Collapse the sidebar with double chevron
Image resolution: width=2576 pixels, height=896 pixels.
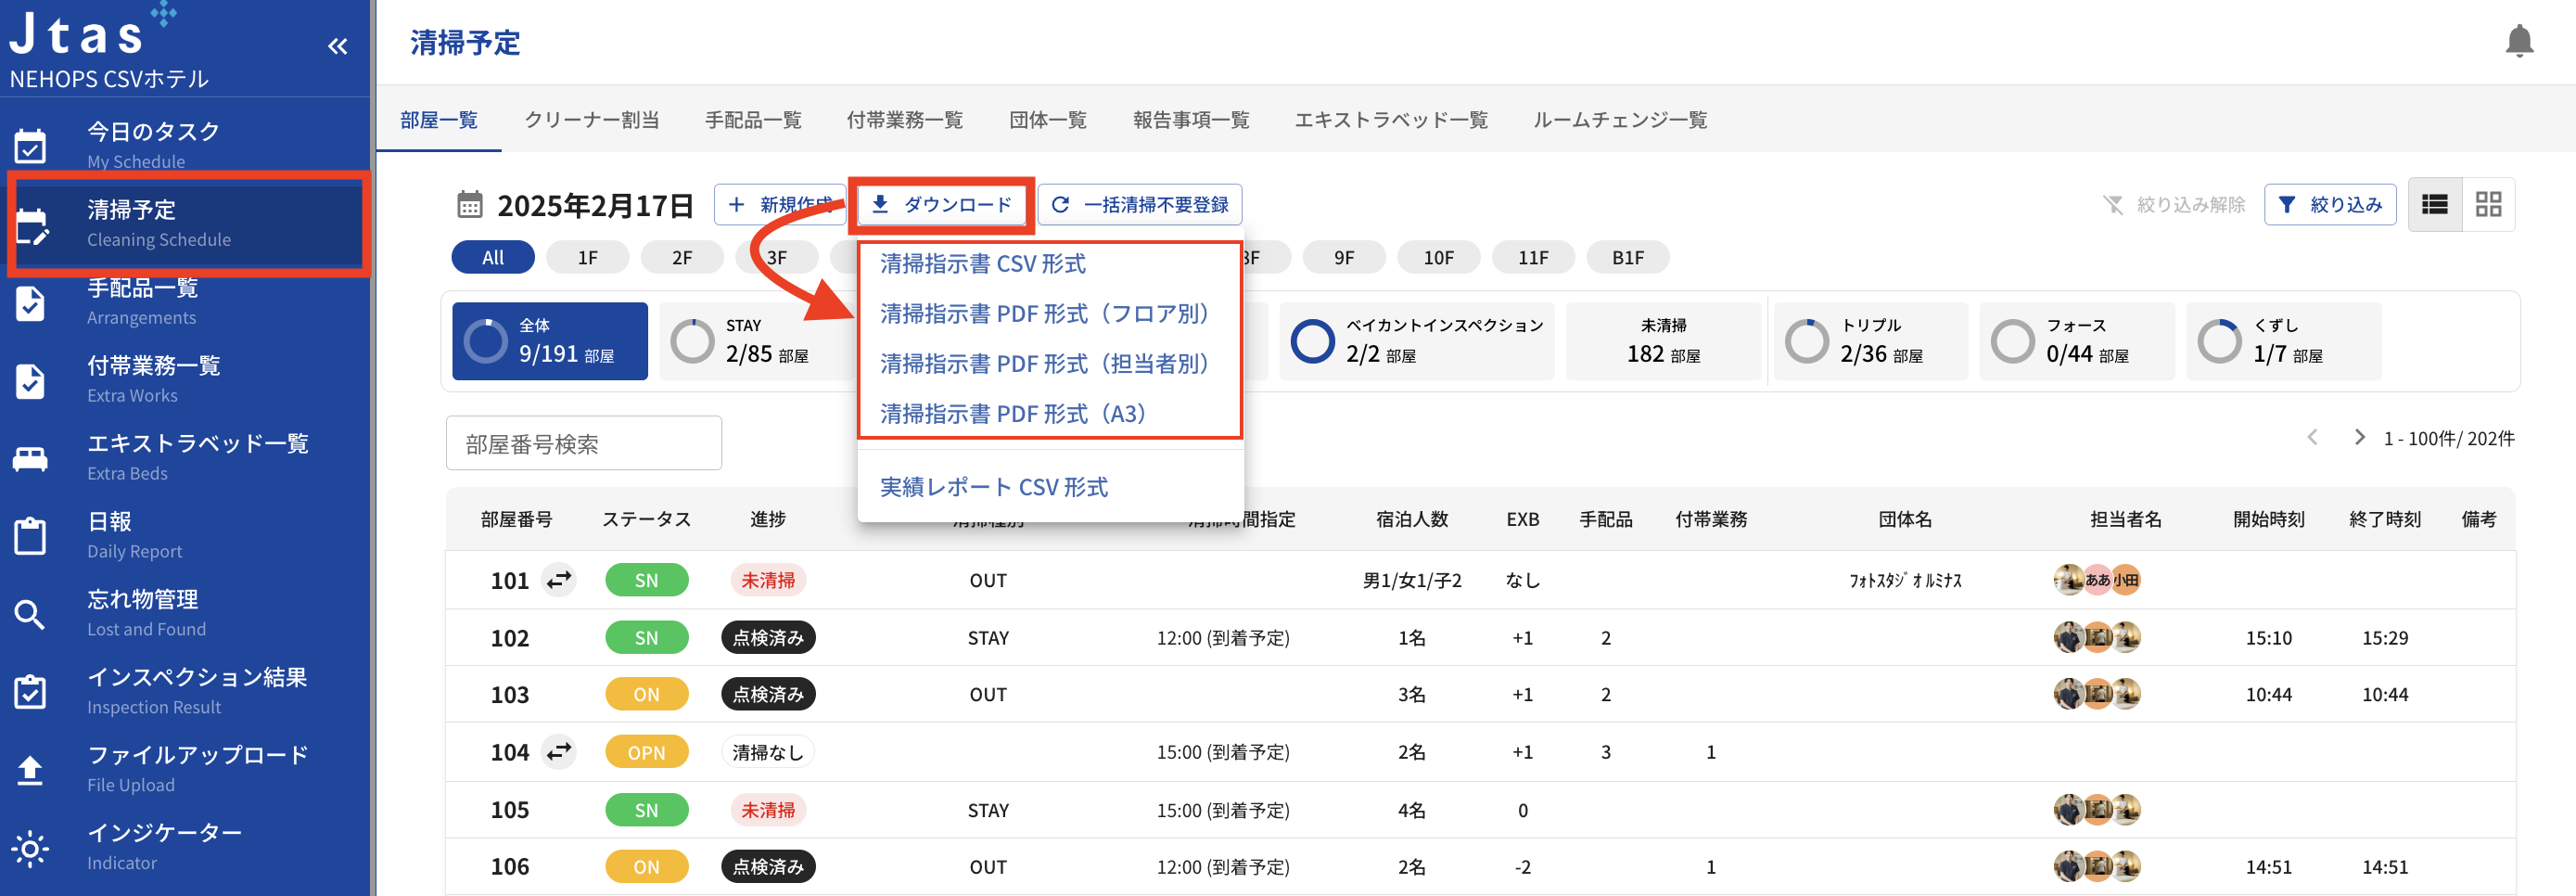coord(337,46)
